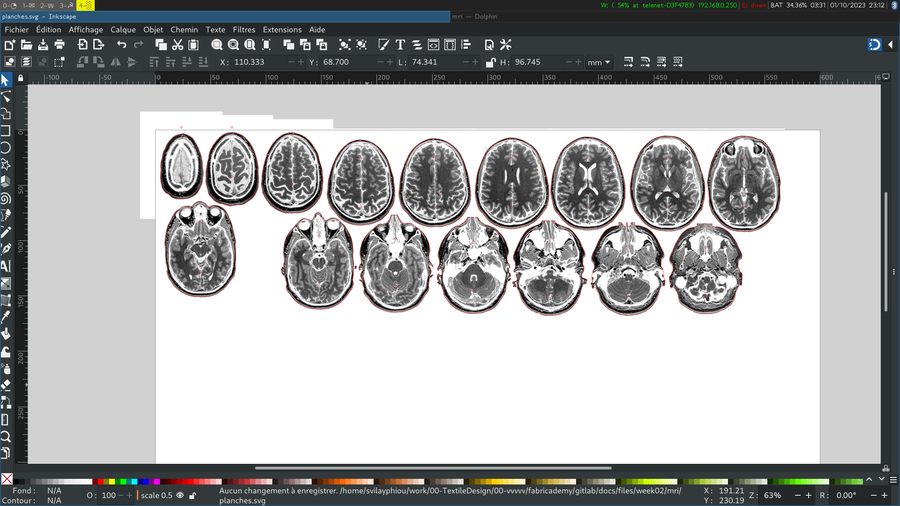Select the circle/ellipse tool
Image resolution: width=900 pixels, height=506 pixels.
point(6,148)
